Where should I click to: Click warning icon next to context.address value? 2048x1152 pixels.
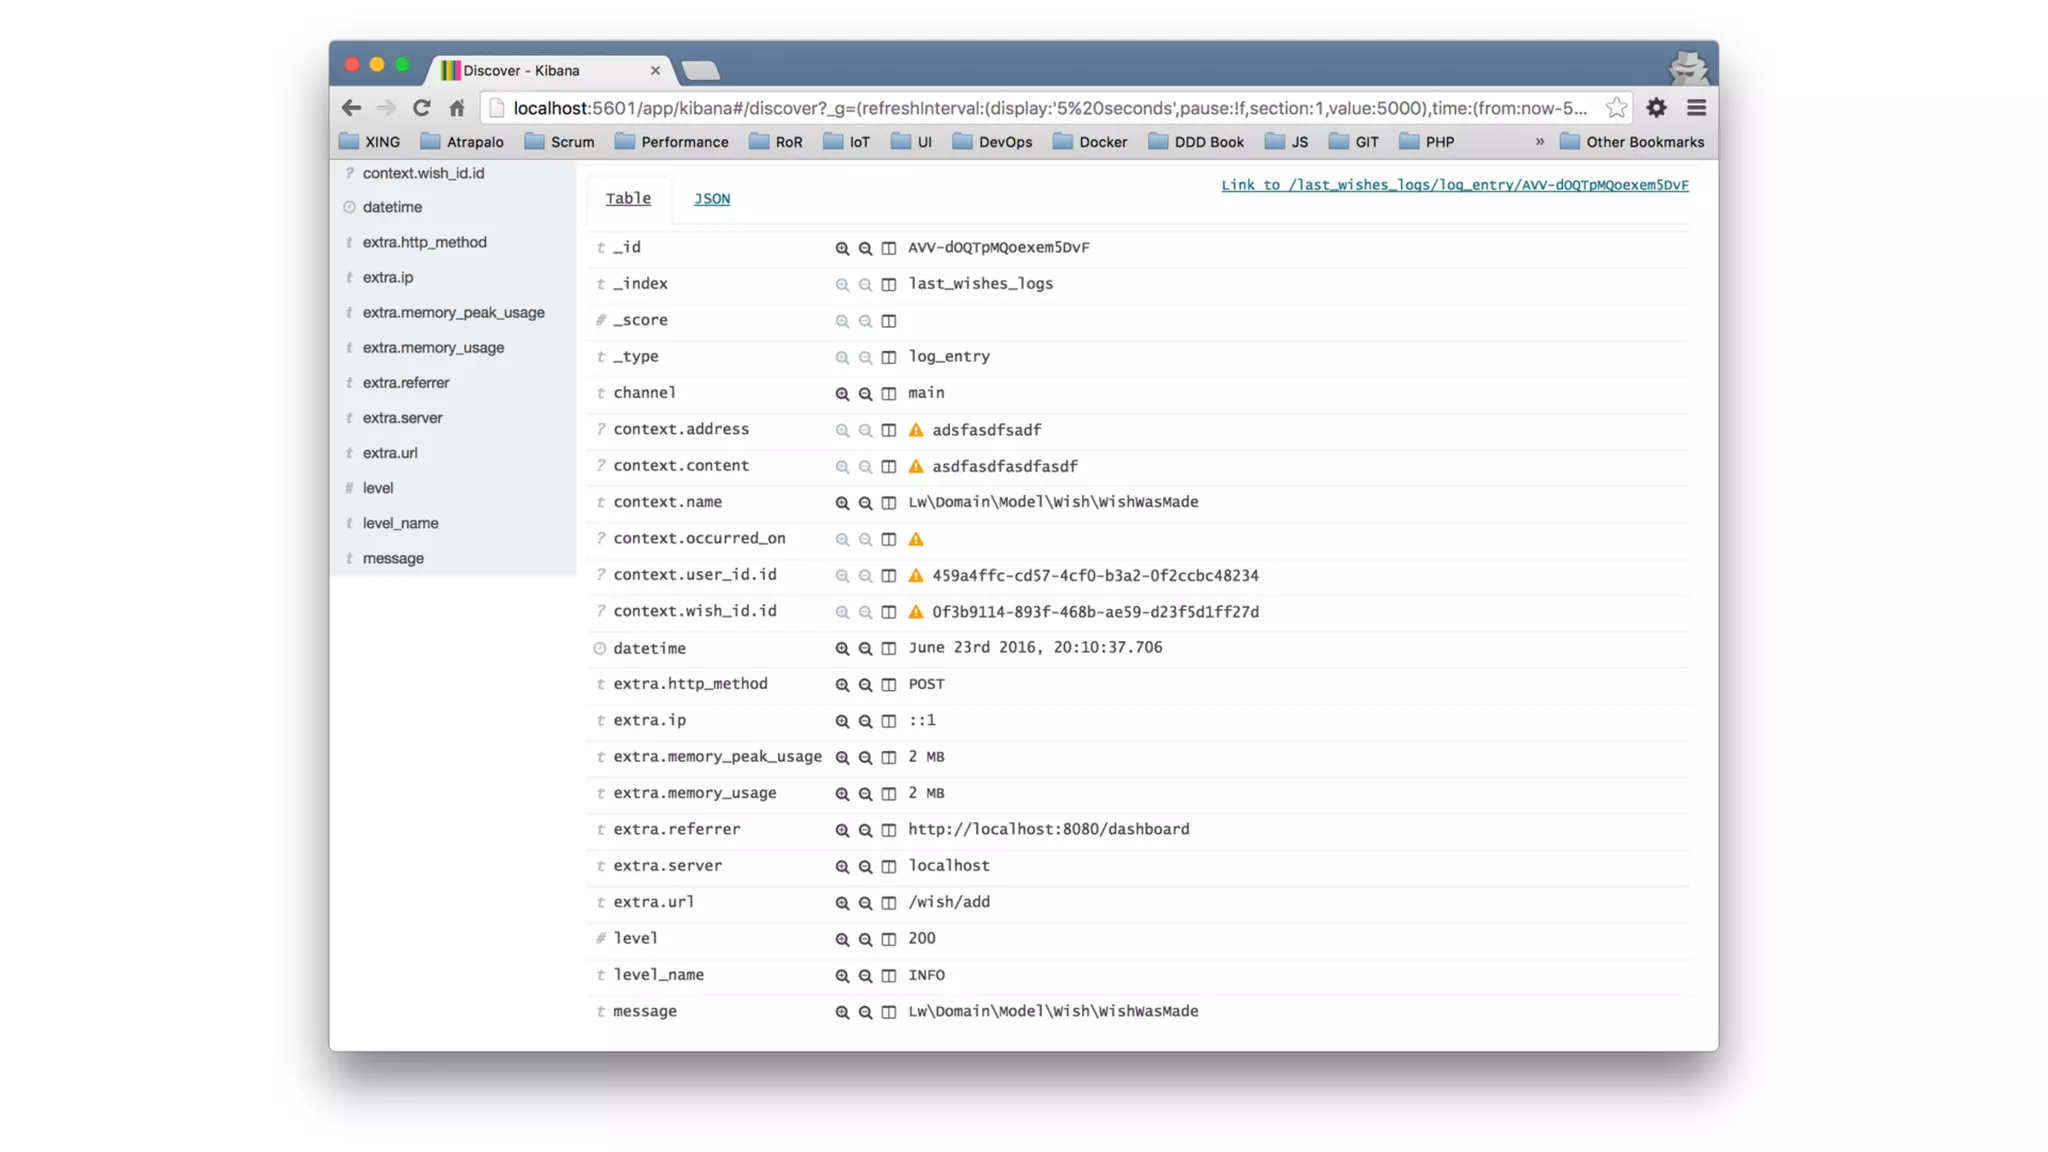click(x=915, y=430)
